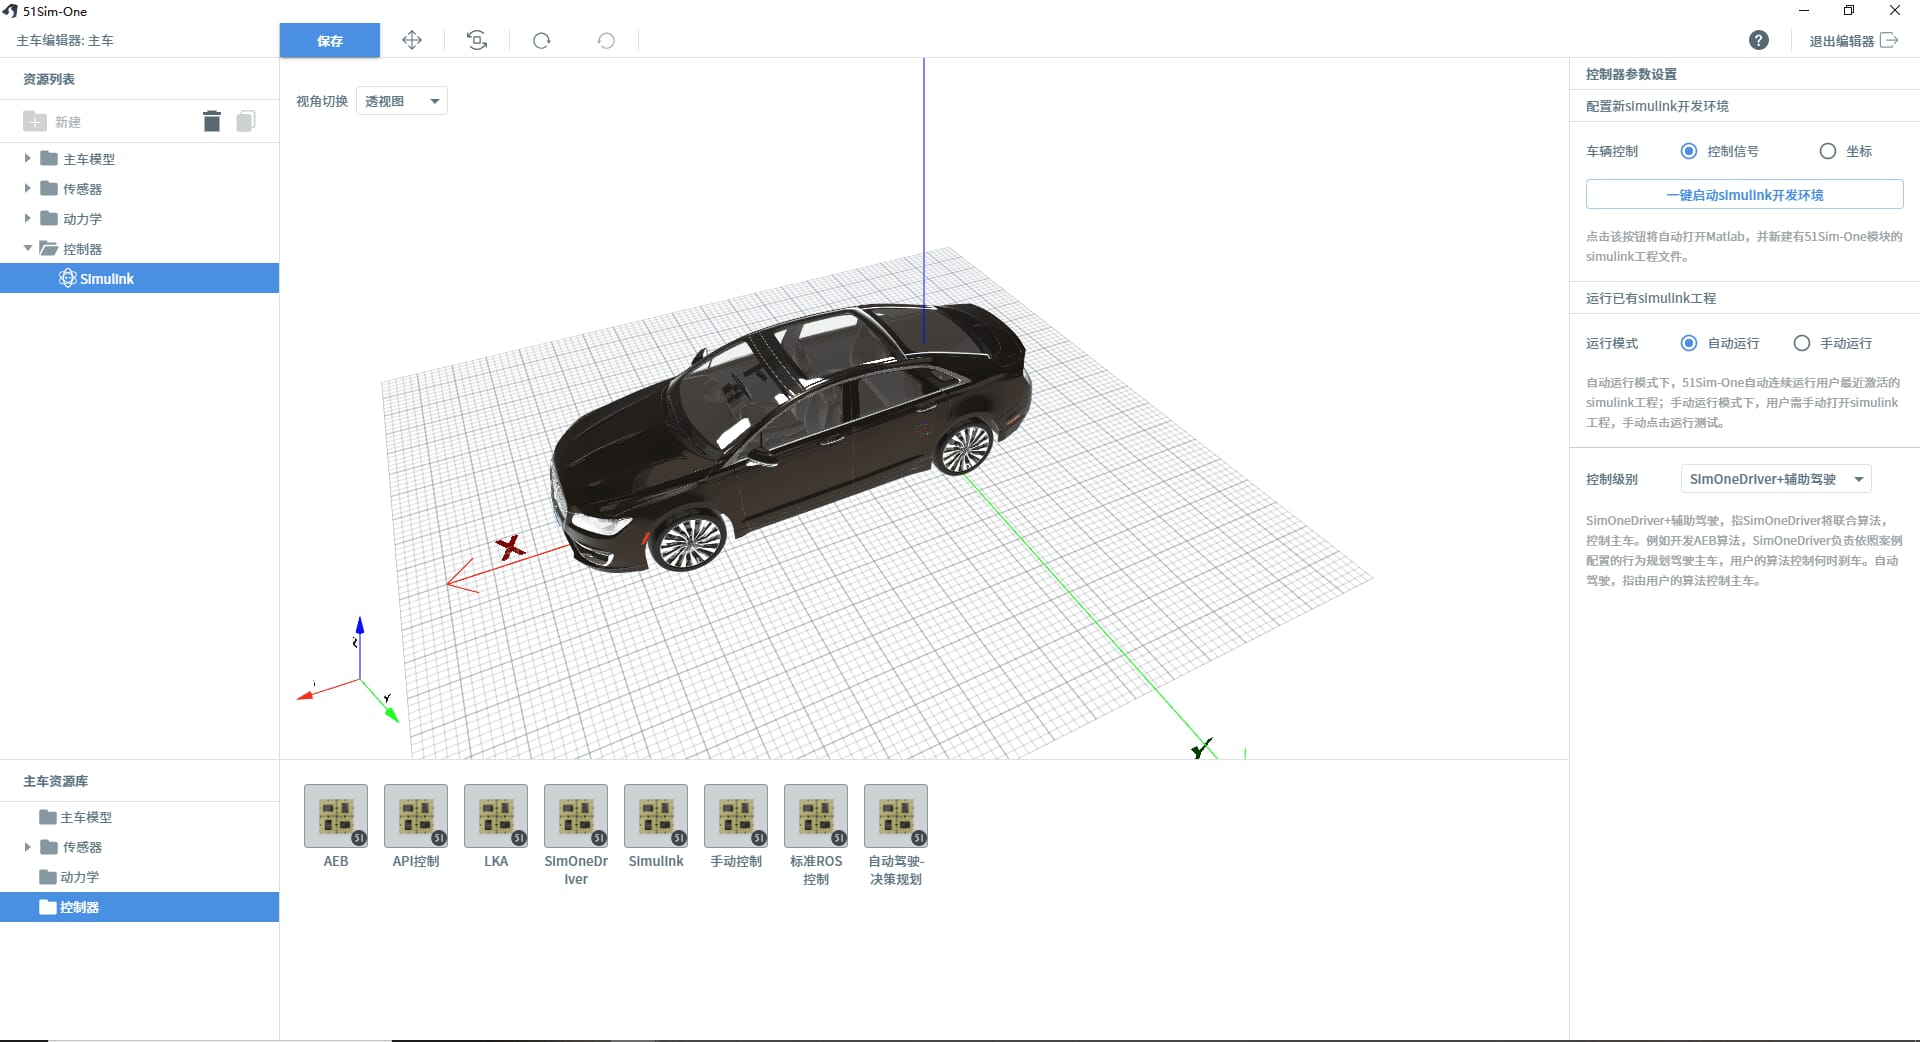Click the redo circular arrow icon
Viewport: 1920px width, 1042px height.
click(541, 41)
